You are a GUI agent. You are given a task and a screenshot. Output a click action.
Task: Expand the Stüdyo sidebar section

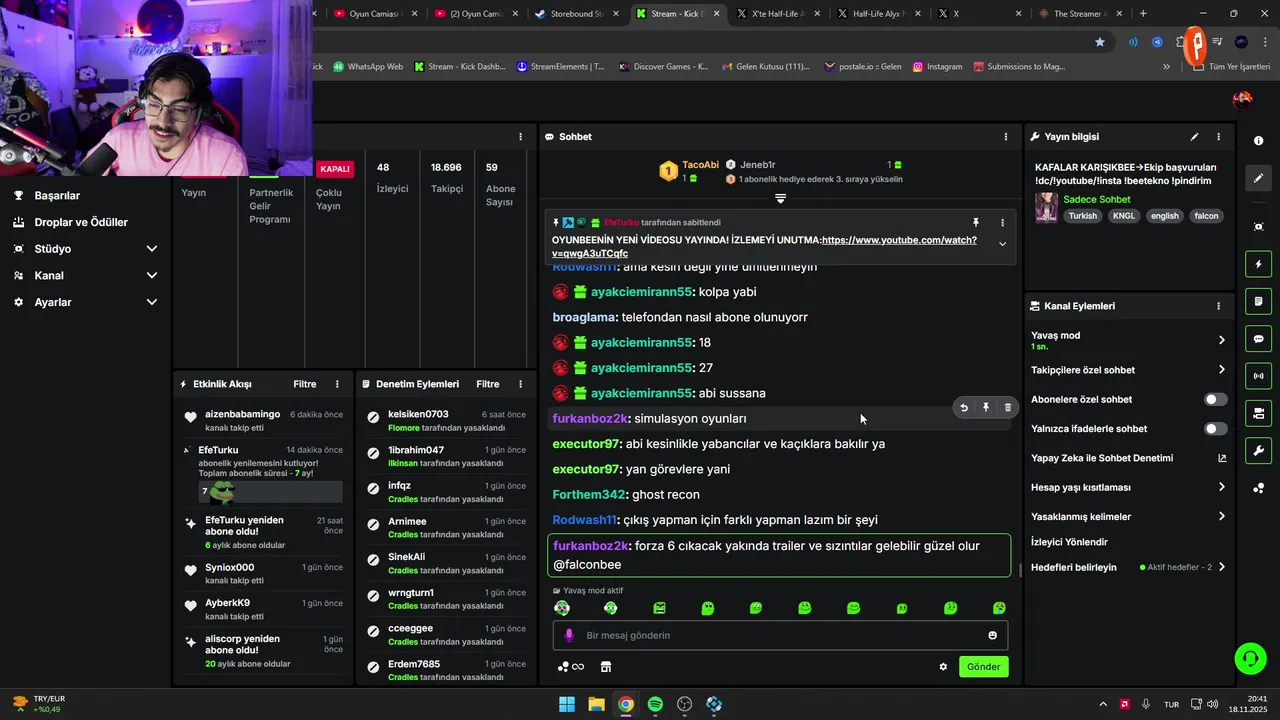(152, 249)
